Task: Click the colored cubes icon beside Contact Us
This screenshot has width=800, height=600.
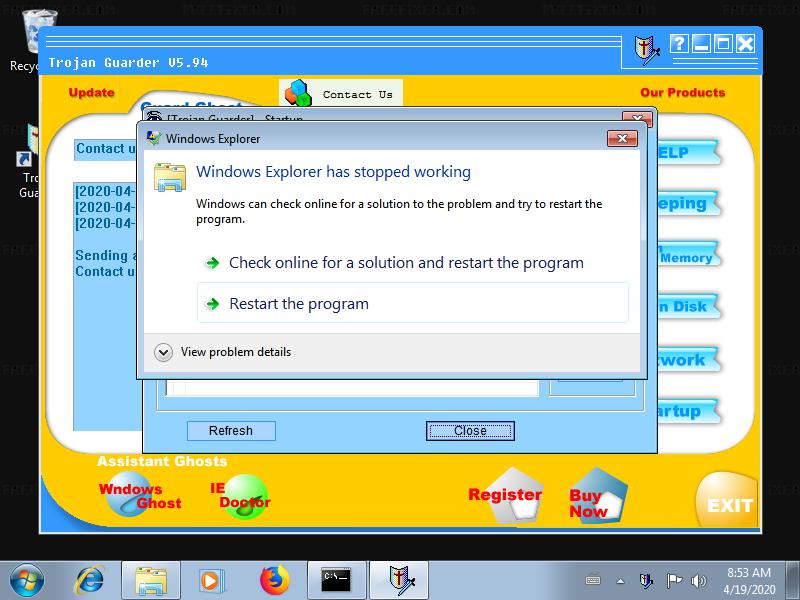Action: click(x=298, y=93)
